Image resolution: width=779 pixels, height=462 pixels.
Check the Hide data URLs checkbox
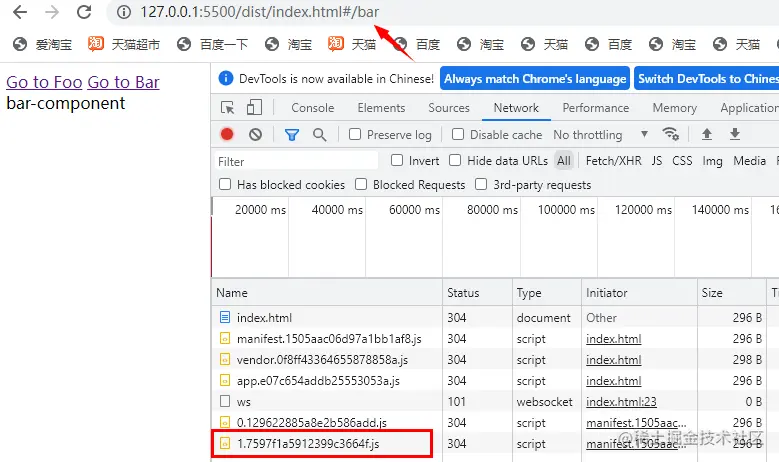455,160
